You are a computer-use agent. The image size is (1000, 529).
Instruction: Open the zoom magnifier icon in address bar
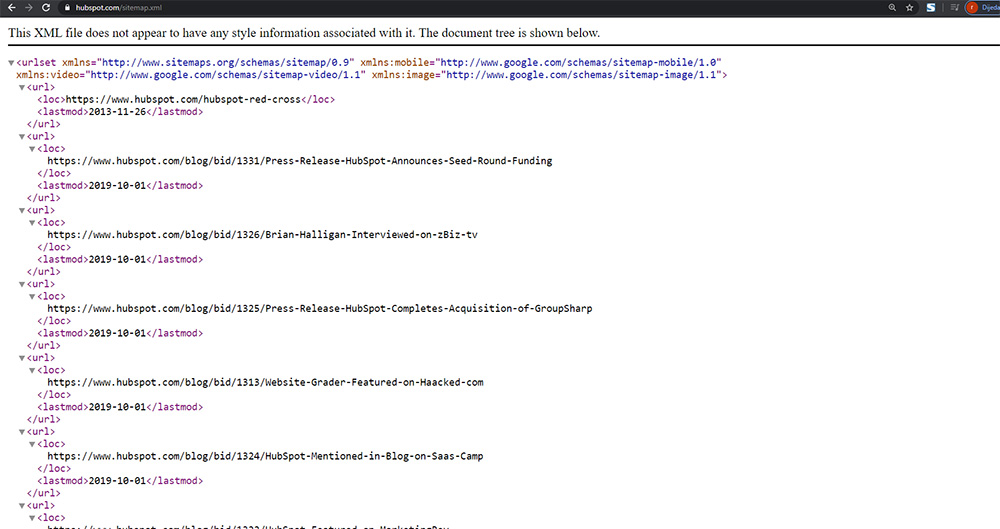(892, 8)
